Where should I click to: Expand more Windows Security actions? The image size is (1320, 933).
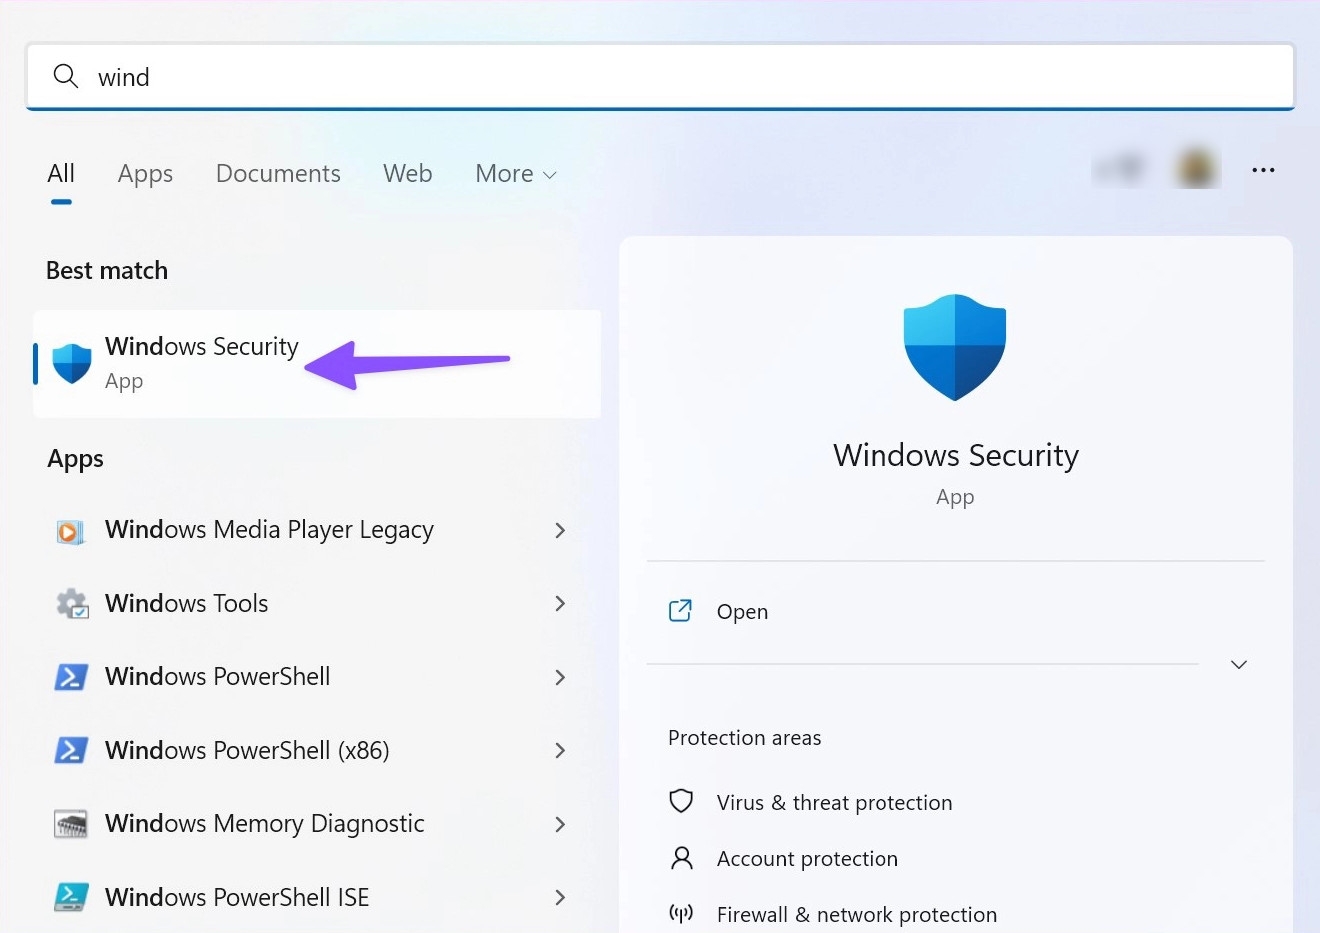(1238, 663)
